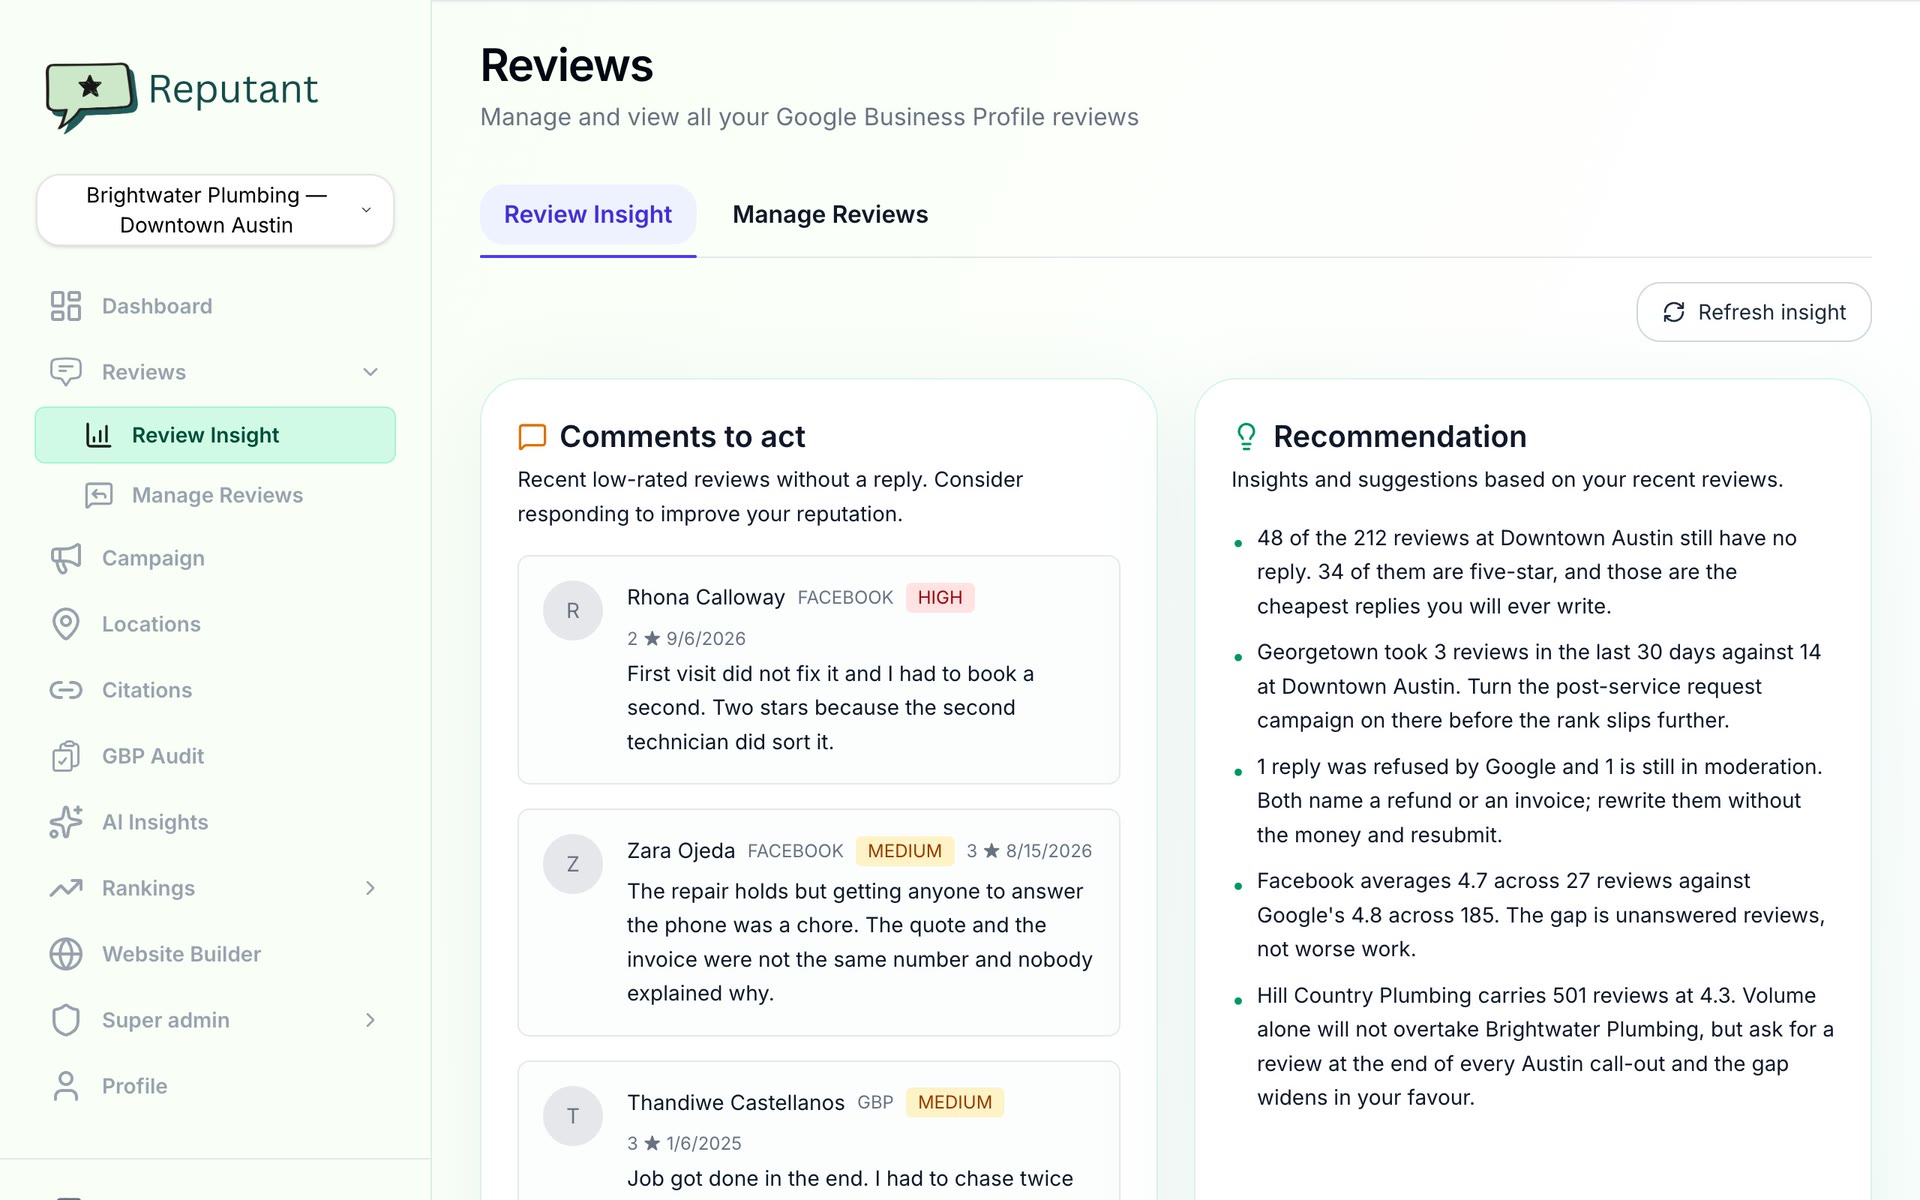Switch to the Manage Reviews tab
1920x1200 pixels.
click(x=830, y=215)
